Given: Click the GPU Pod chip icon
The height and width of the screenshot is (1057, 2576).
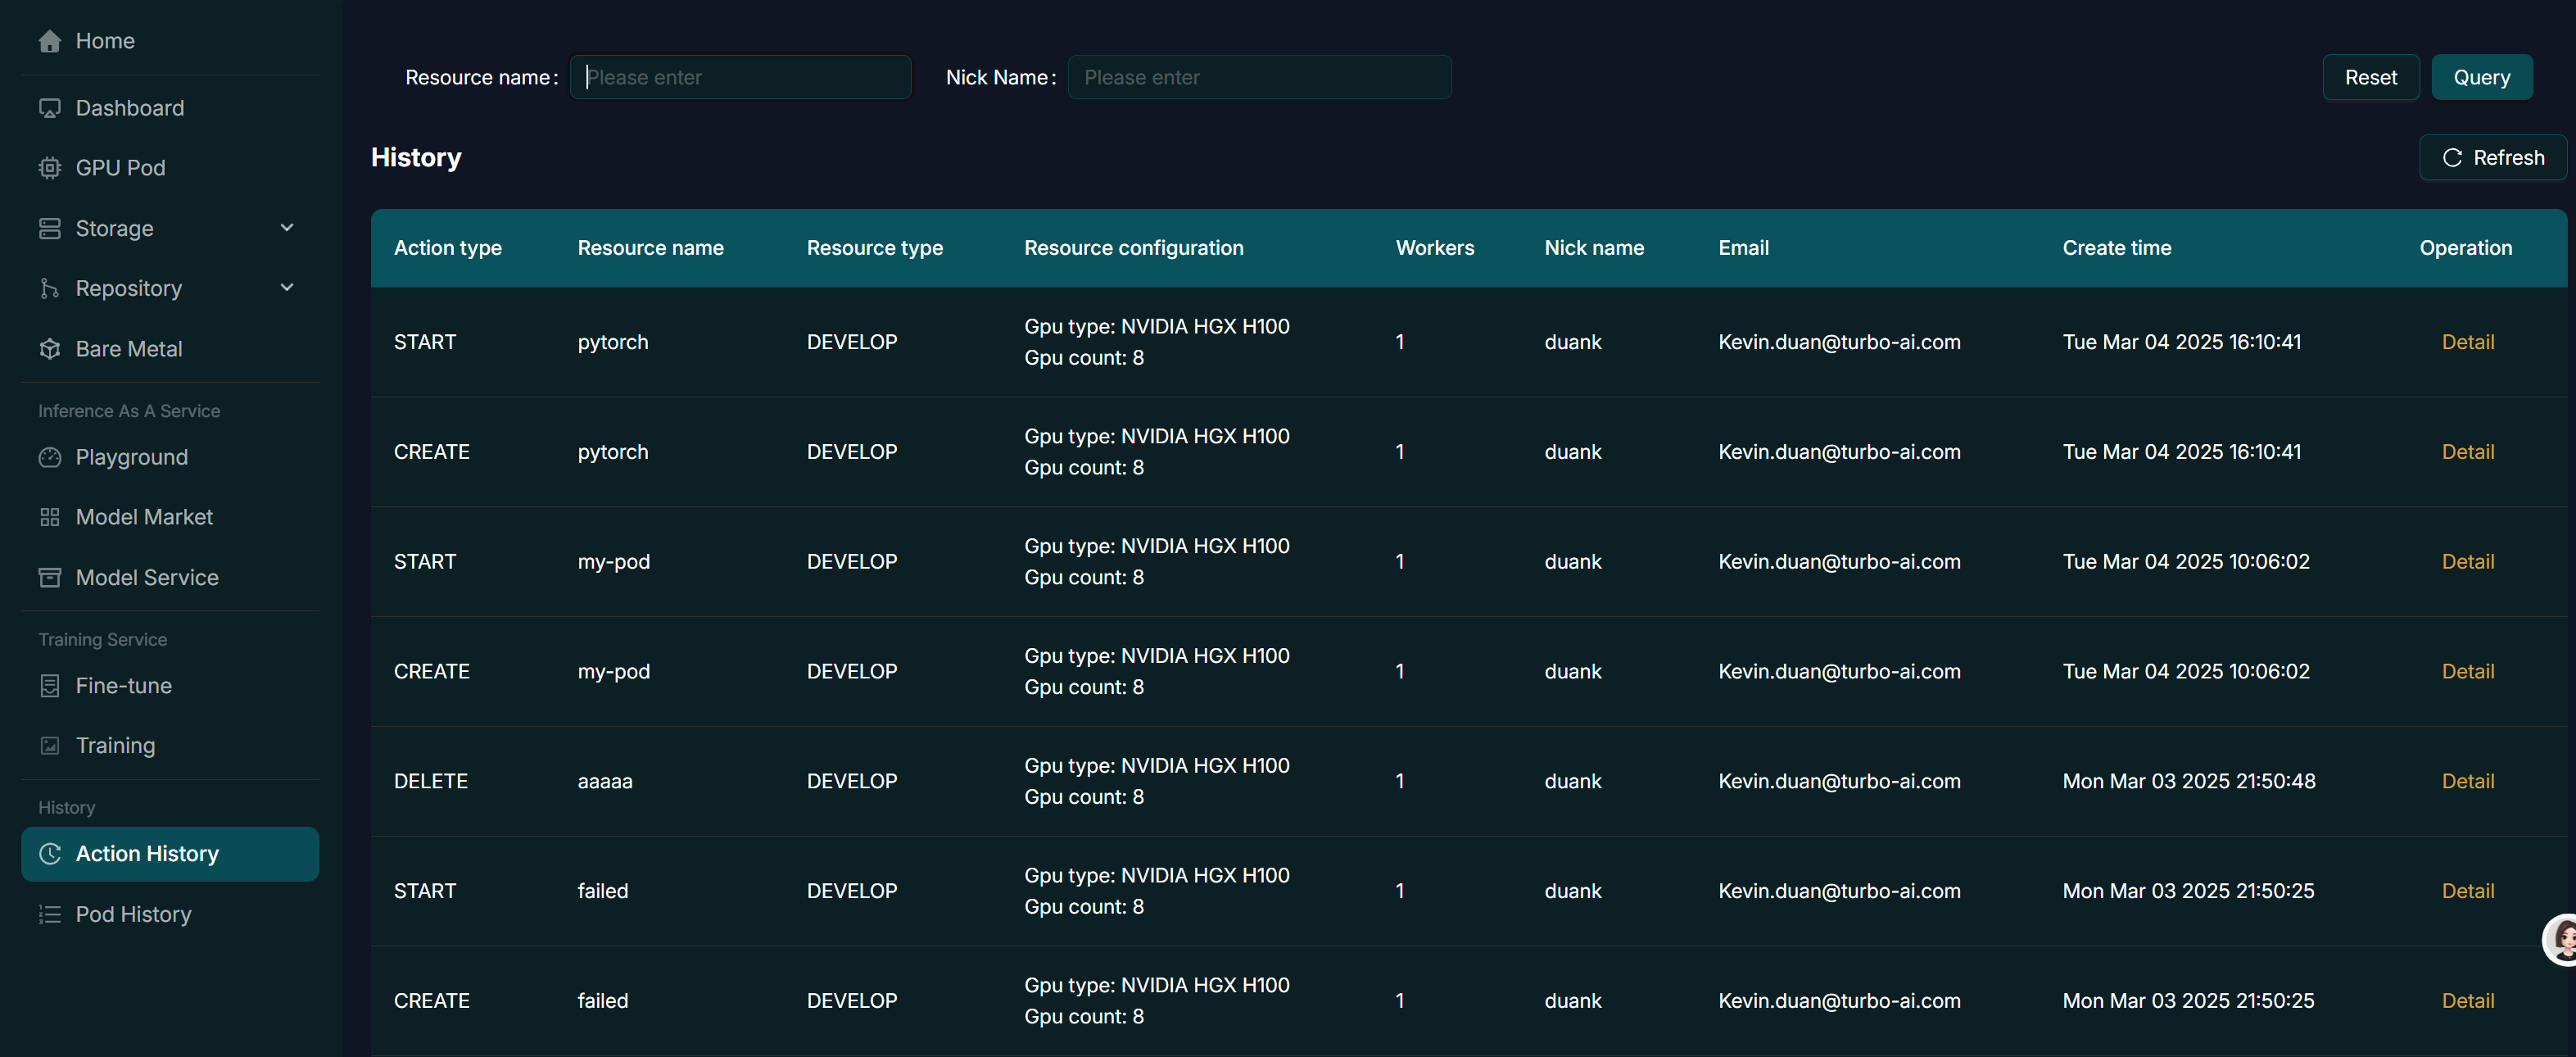Looking at the screenshot, I should coord(49,168).
